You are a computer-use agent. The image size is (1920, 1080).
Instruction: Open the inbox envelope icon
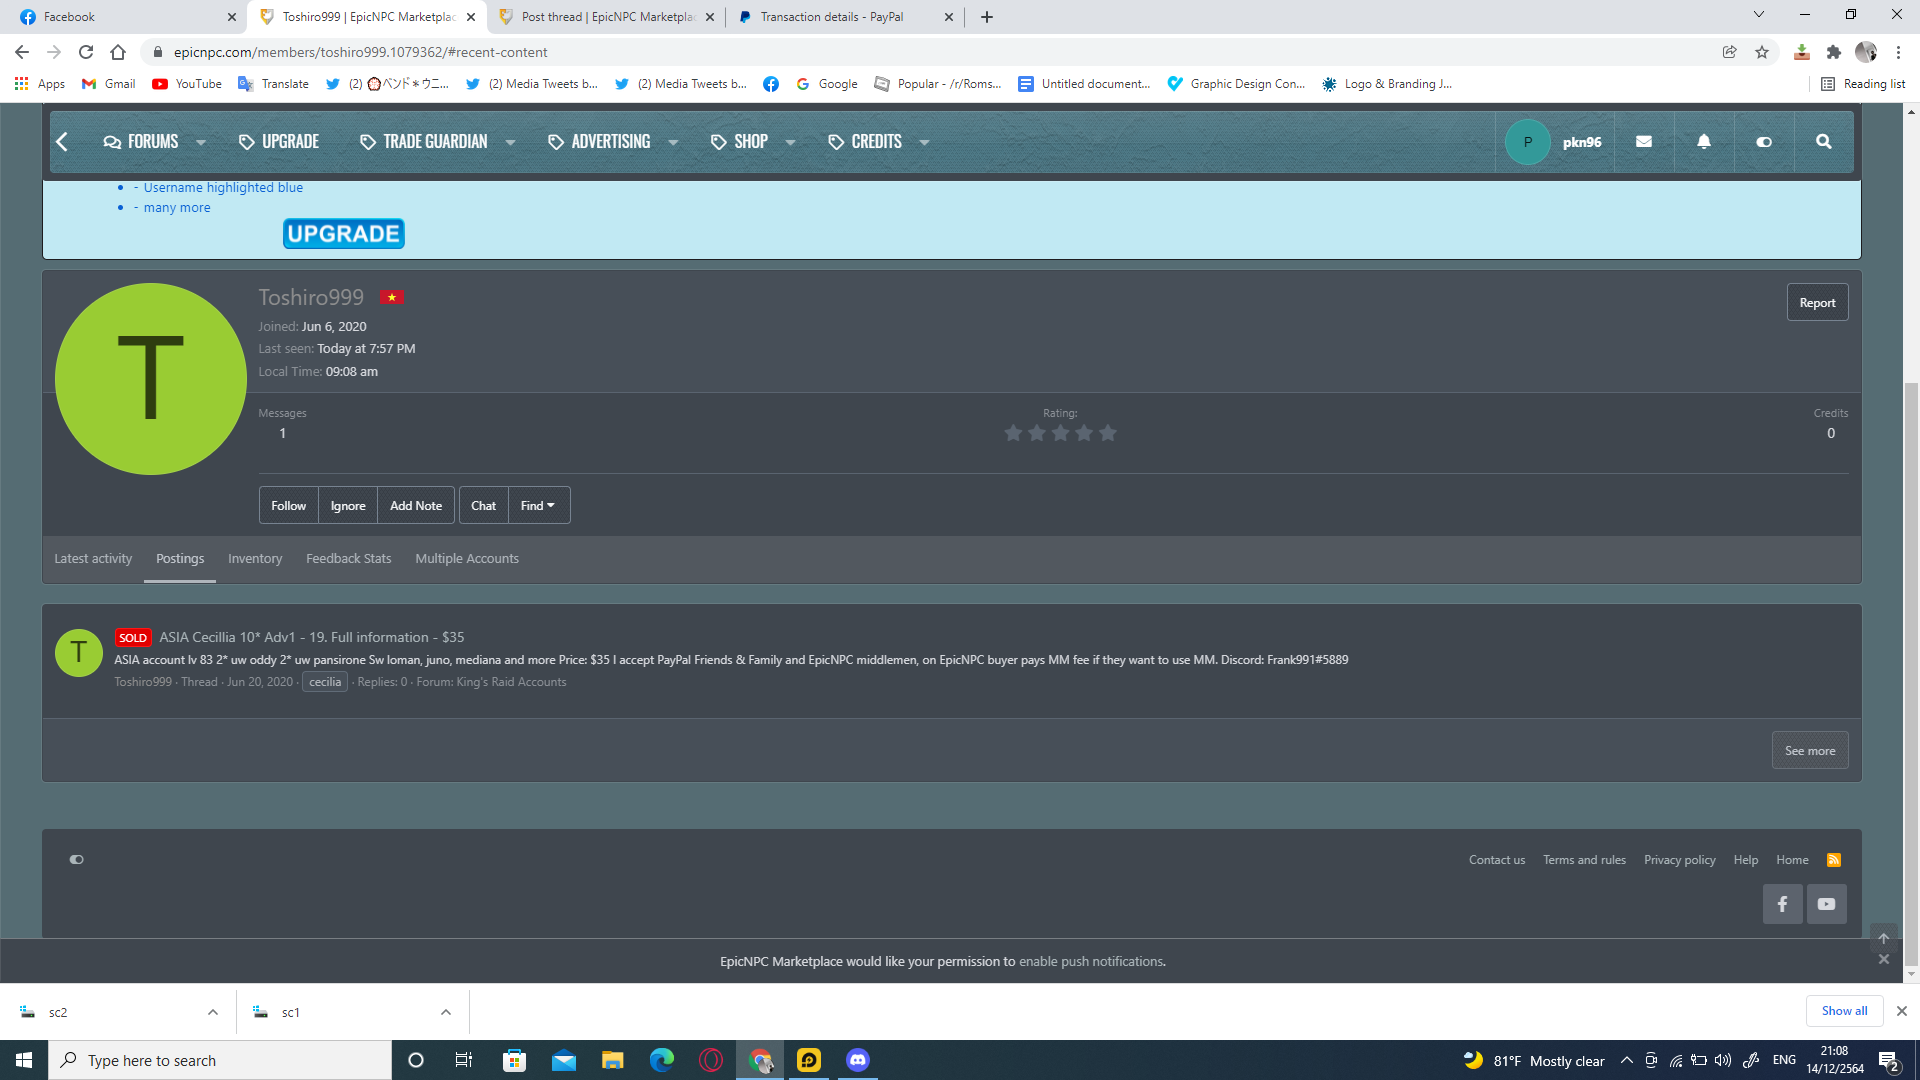[x=1643, y=142]
